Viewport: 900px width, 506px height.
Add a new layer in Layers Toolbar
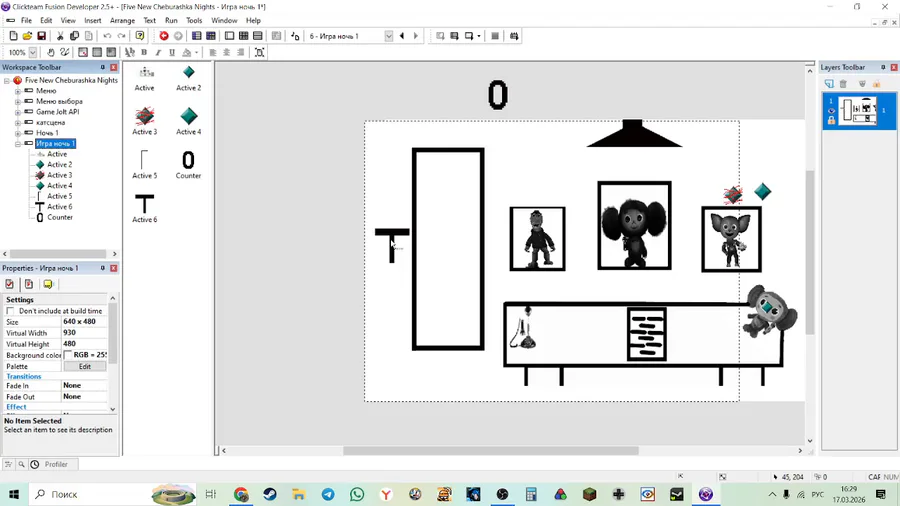(829, 84)
